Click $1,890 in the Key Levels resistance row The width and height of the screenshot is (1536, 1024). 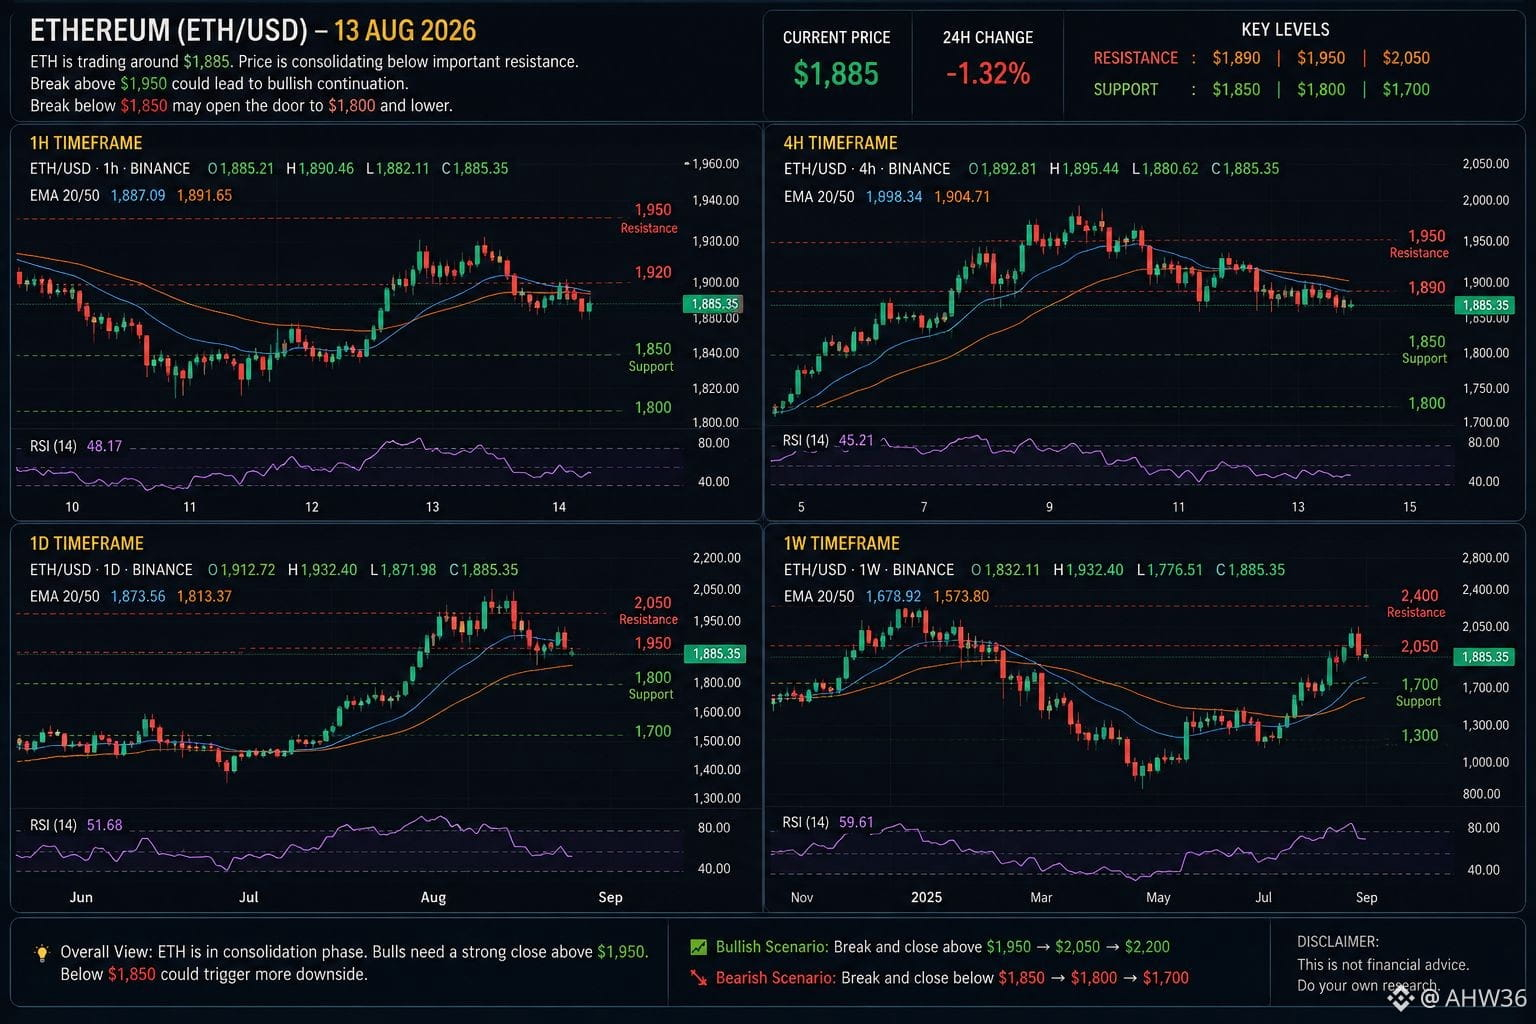(x=1236, y=58)
